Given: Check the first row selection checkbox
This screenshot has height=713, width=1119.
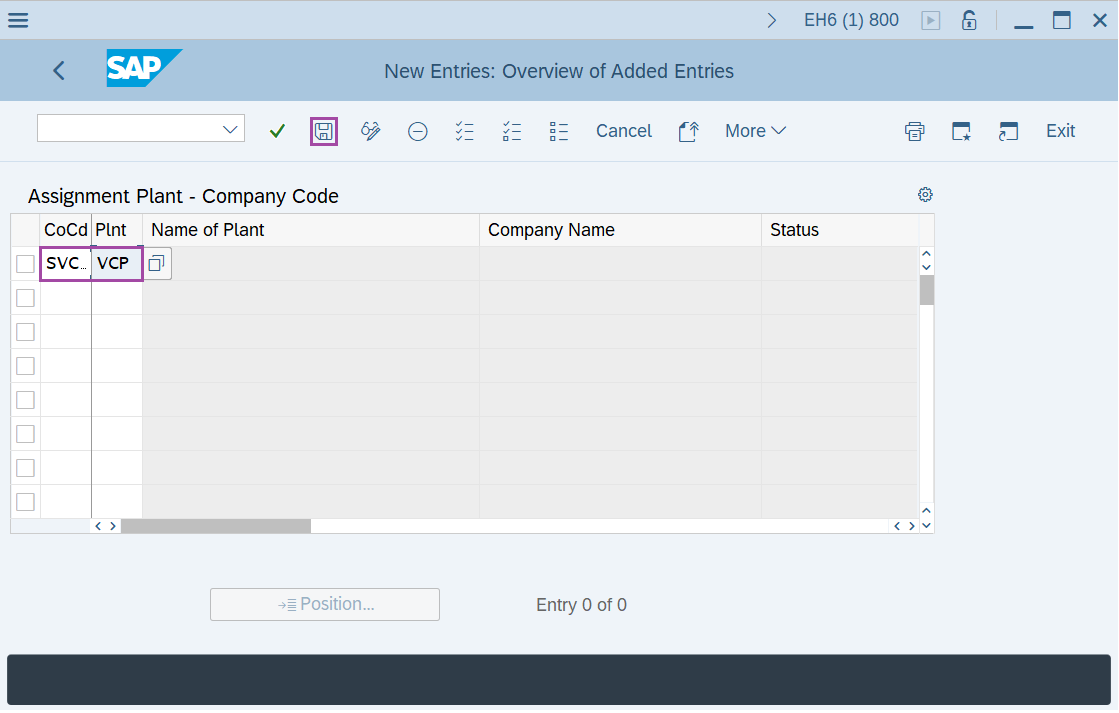Looking at the screenshot, I should (25, 263).
